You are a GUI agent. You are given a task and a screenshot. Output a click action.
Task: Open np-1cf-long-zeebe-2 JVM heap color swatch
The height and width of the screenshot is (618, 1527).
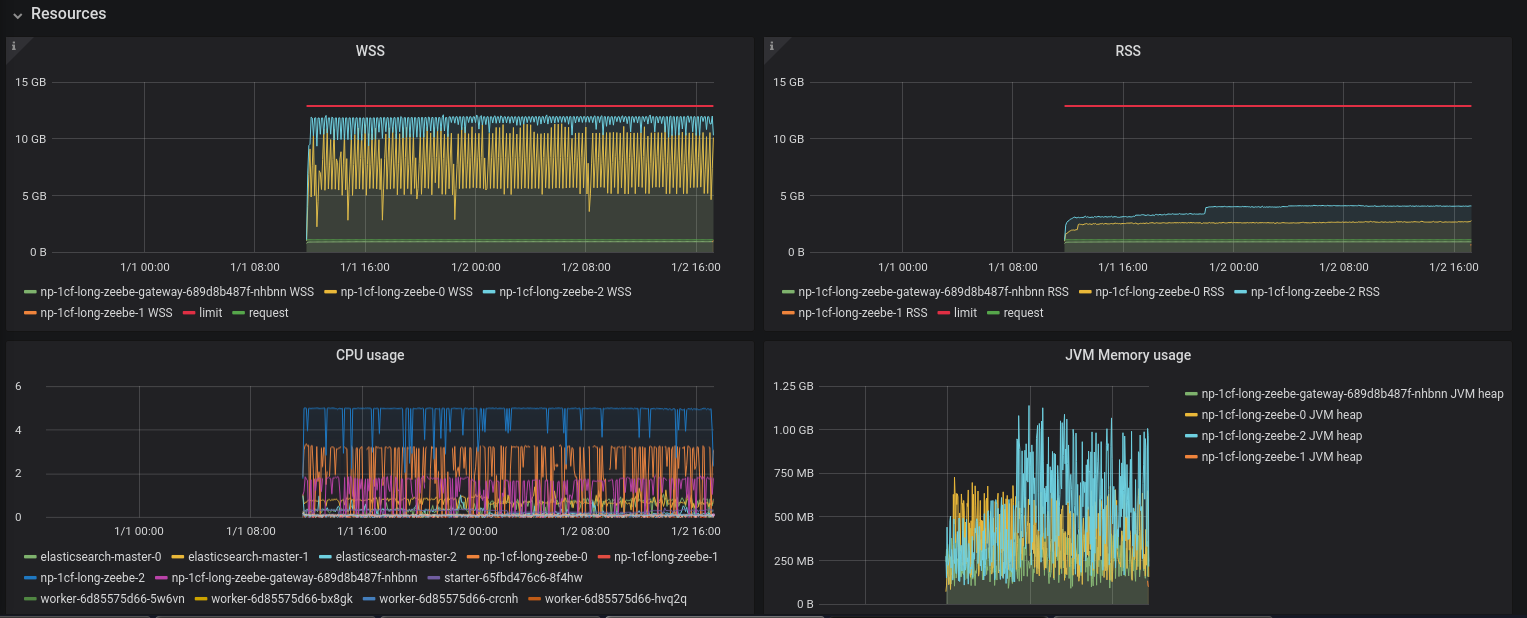1191,436
